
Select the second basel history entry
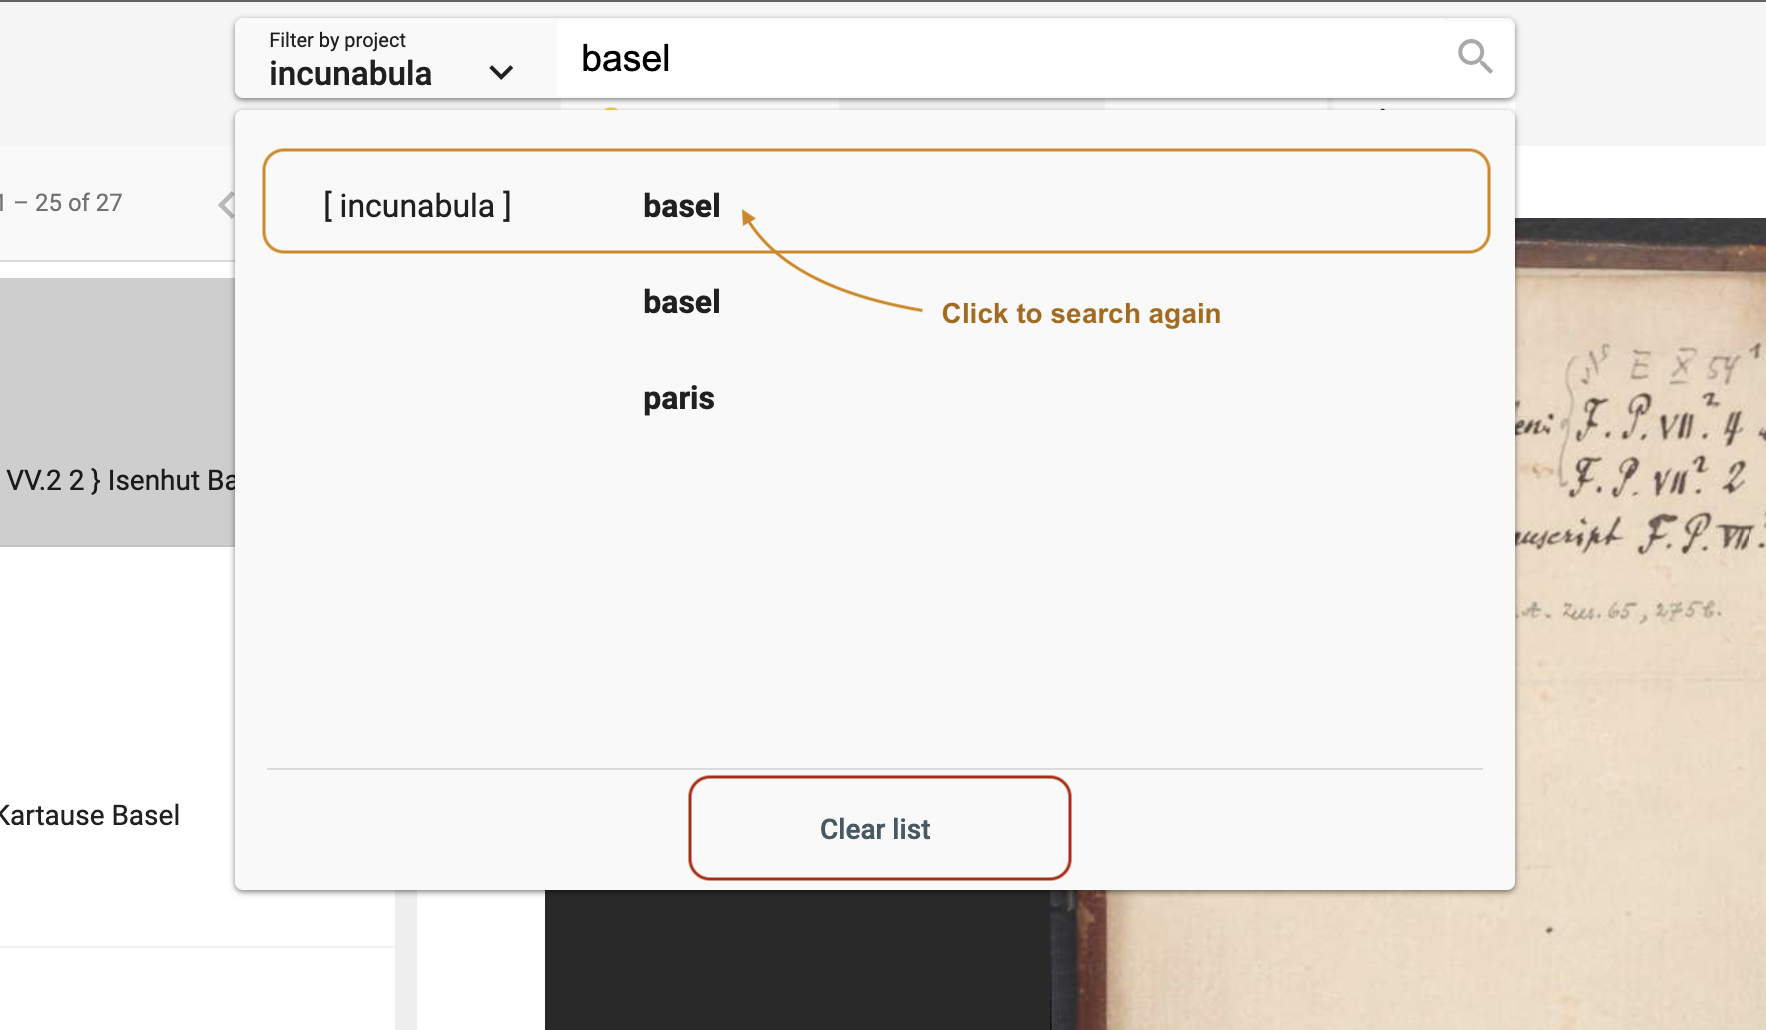pyautogui.click(x=681, y=301)
